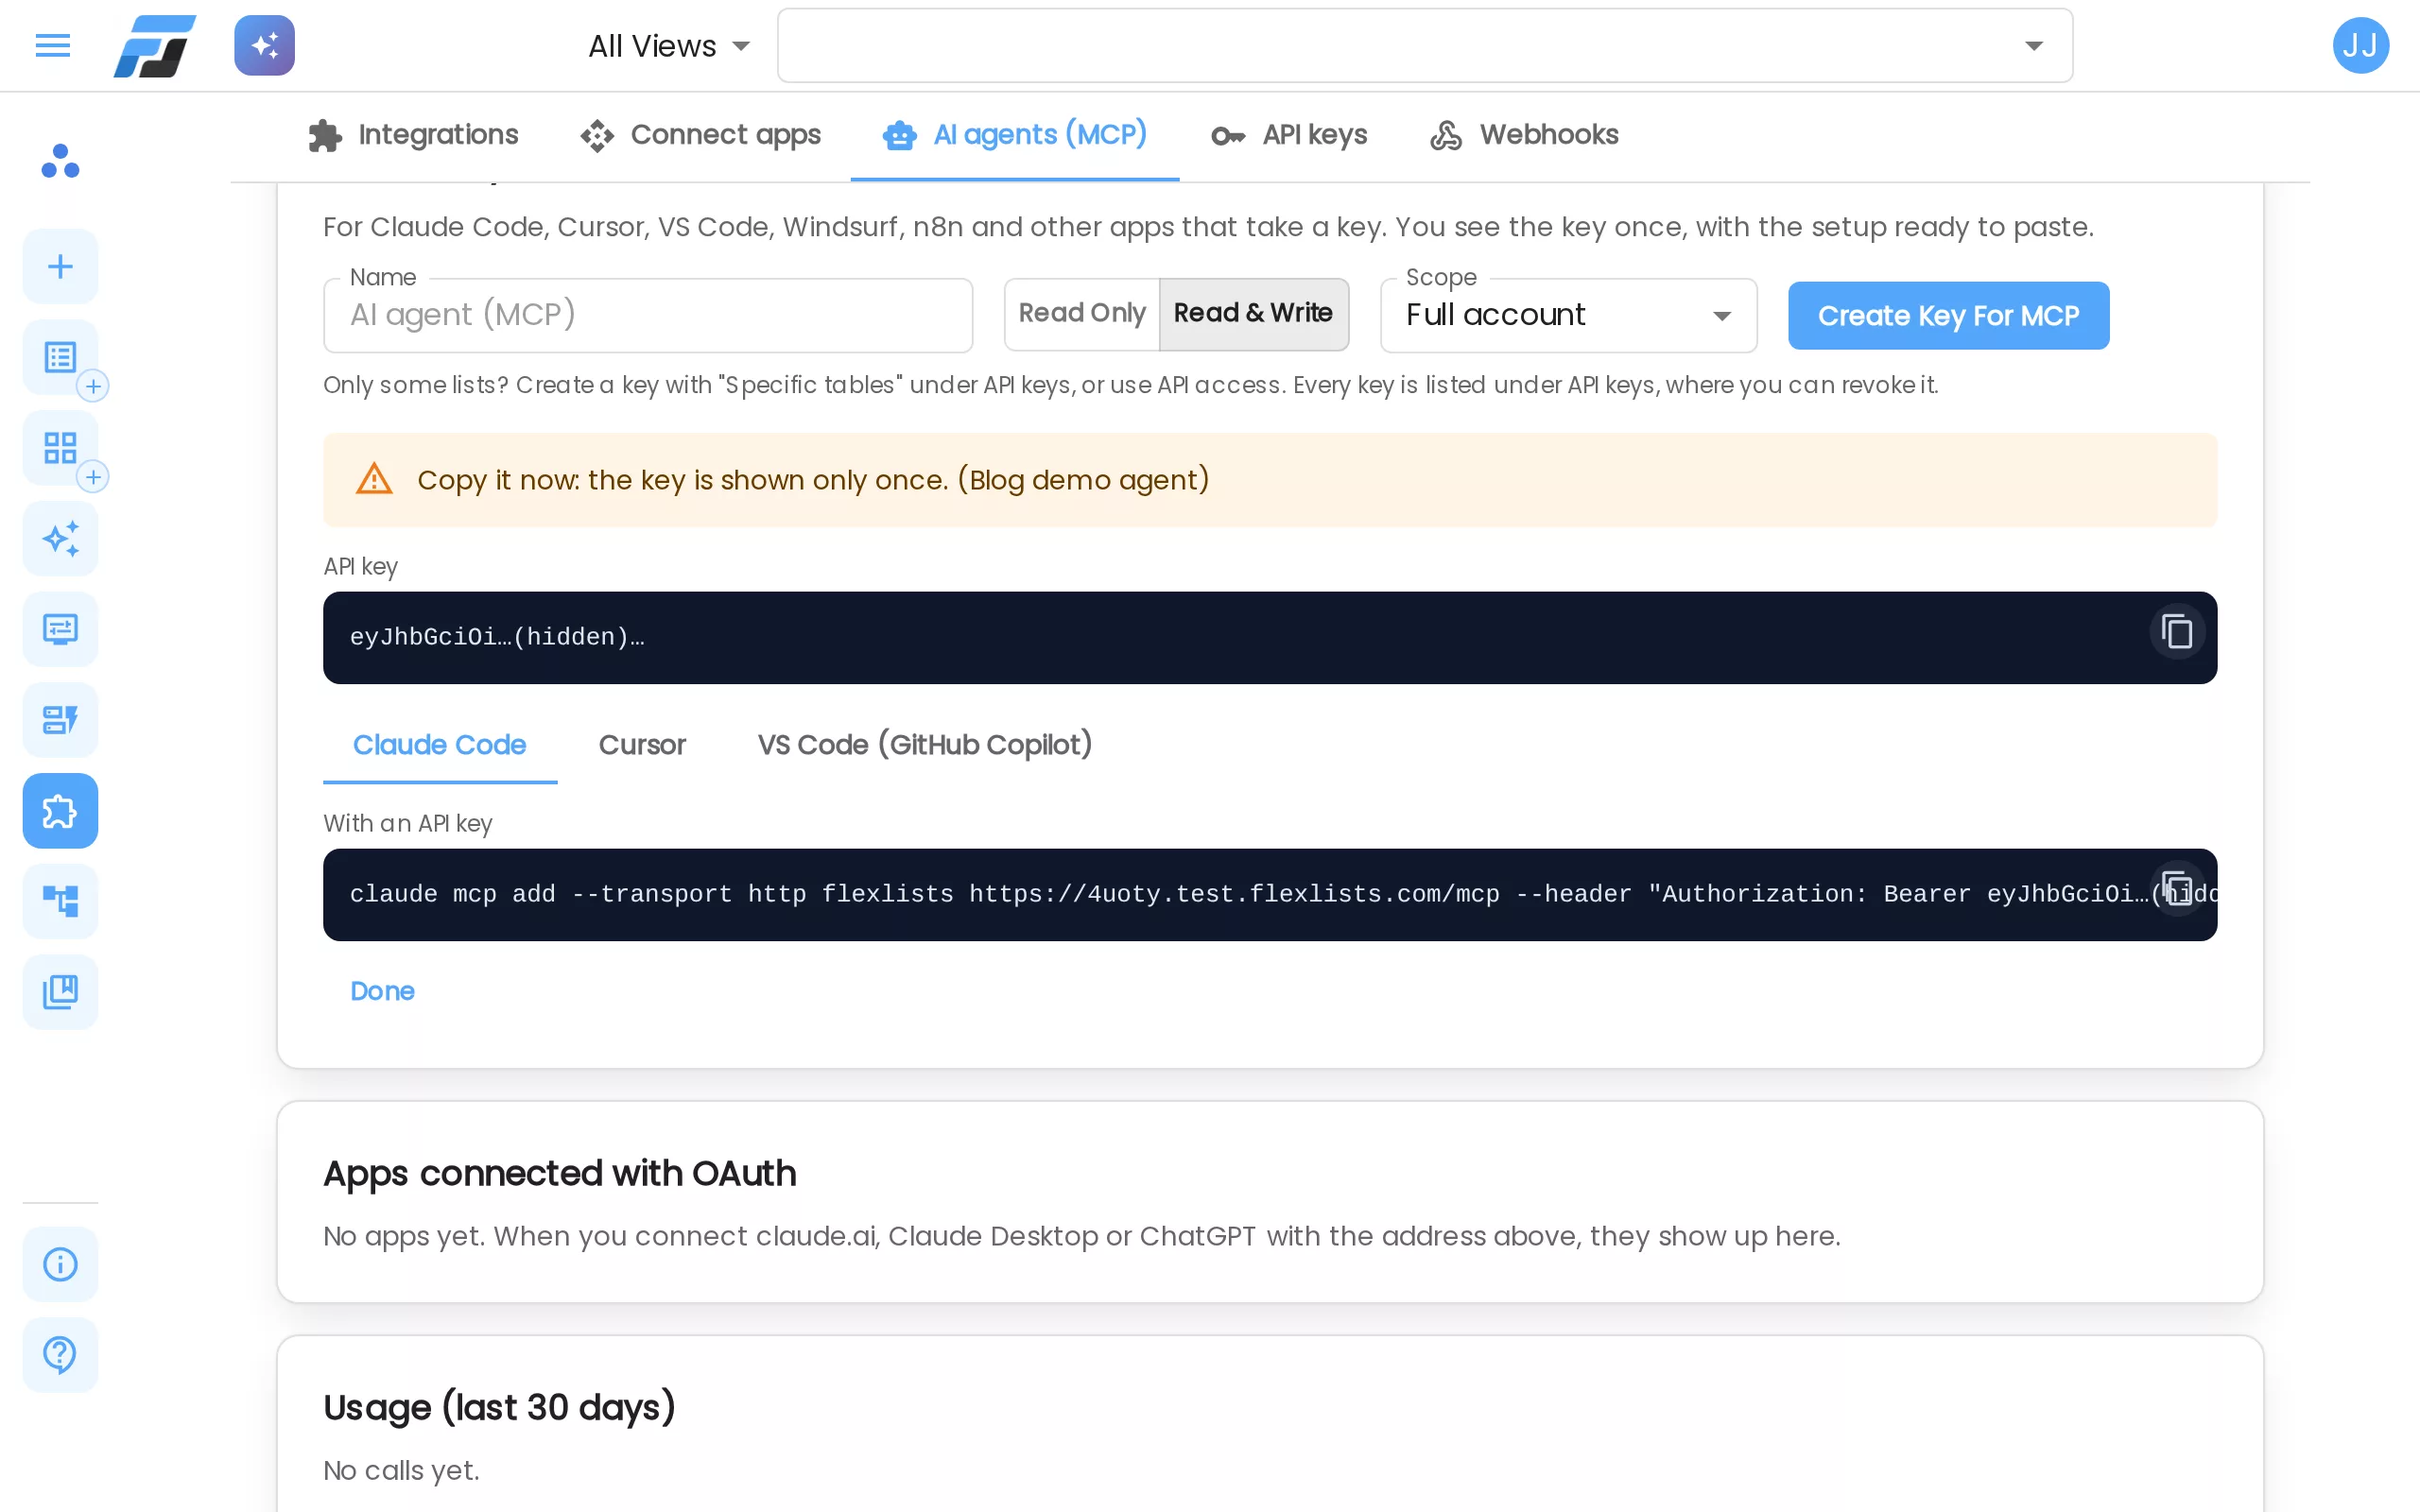Click the hidden API key text
Screen dimensions: 2420x1512
[497, 637]
